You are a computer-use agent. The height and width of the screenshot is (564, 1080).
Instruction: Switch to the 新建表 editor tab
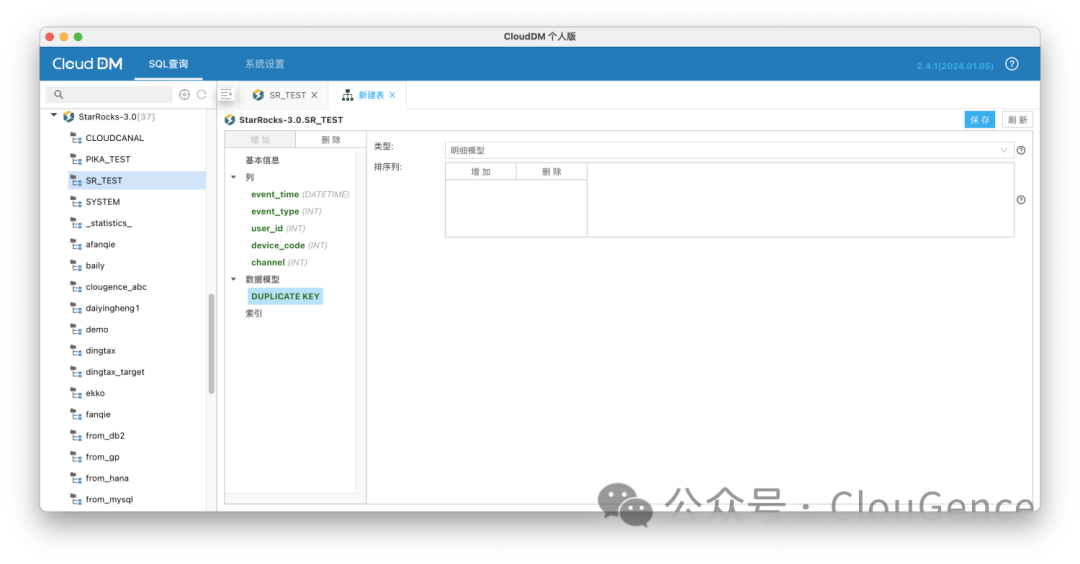[x=371, y=95]
